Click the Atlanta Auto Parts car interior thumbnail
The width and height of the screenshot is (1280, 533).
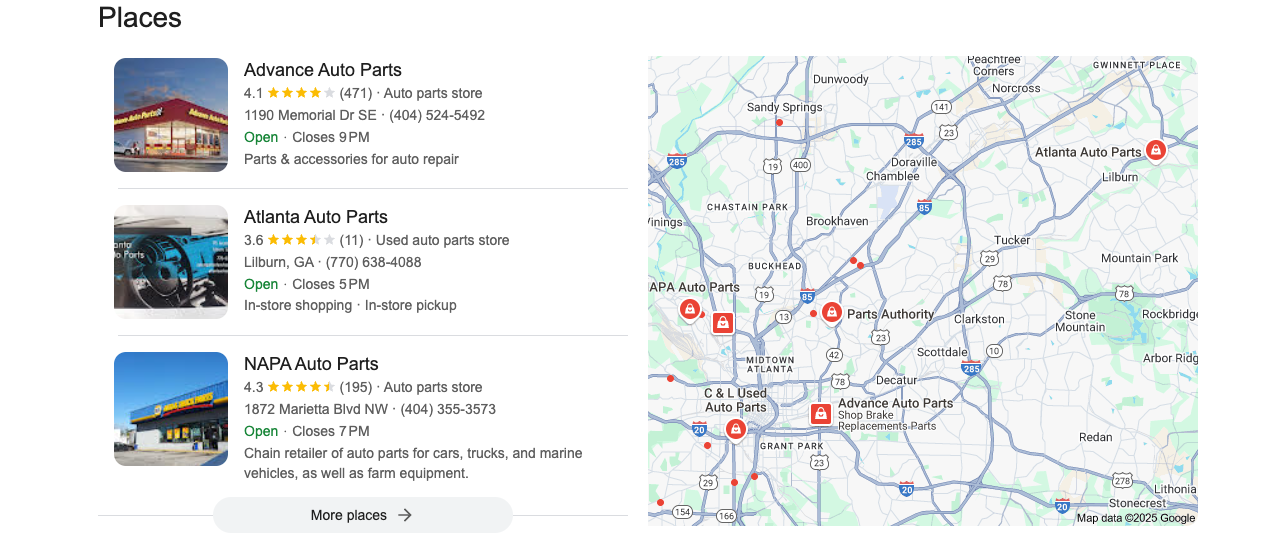coord(171,262)
